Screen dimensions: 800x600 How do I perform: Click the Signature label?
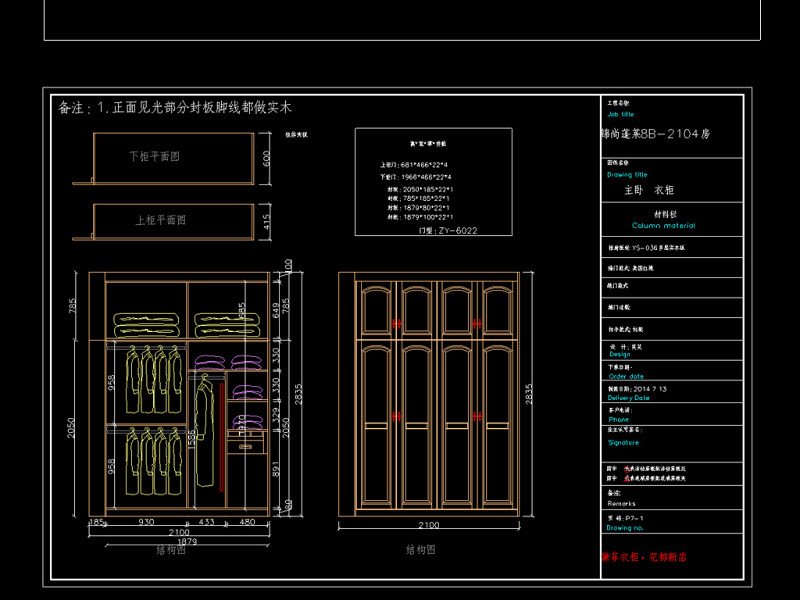click(623, 443)
